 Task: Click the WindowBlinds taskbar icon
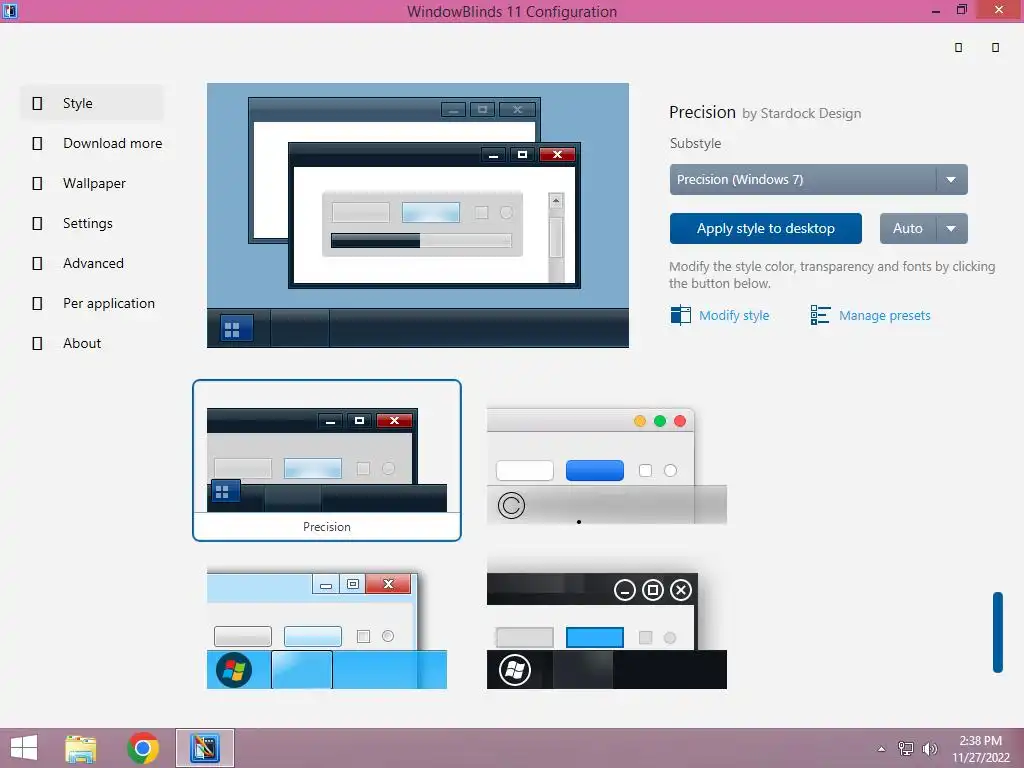[204, 748]
